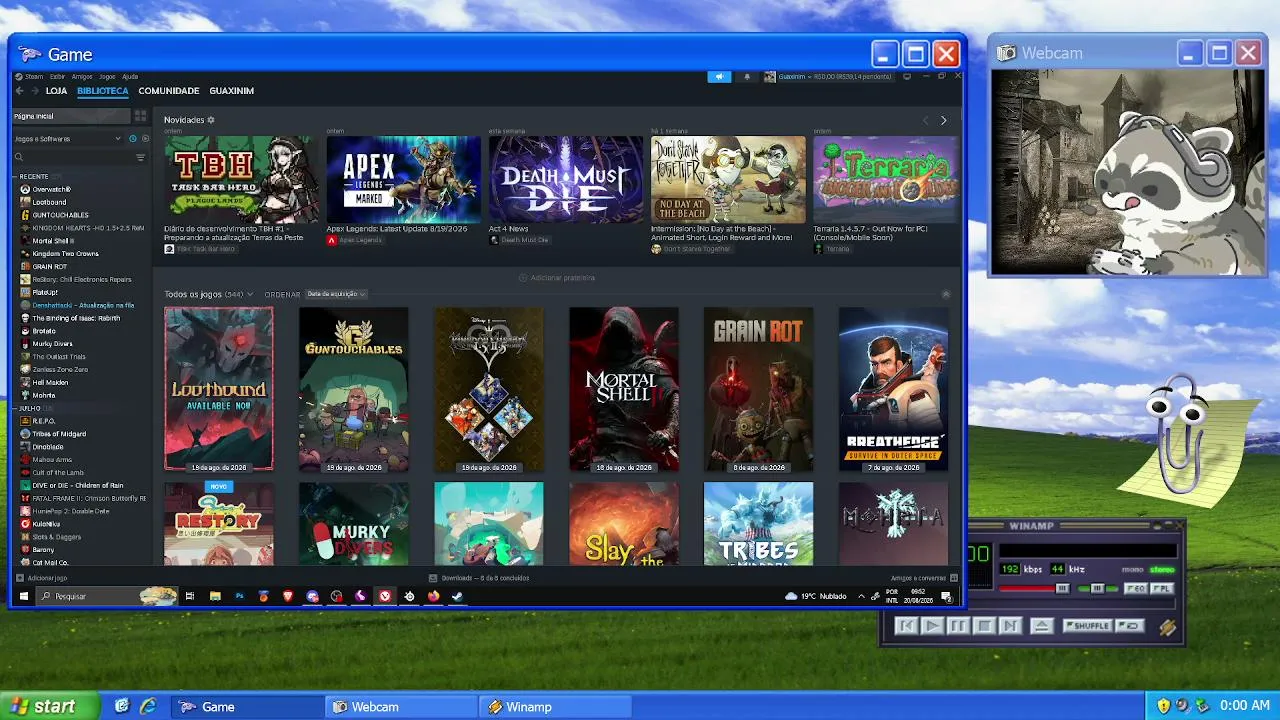
Task: Click the Winamp play button
Action: 932,626
